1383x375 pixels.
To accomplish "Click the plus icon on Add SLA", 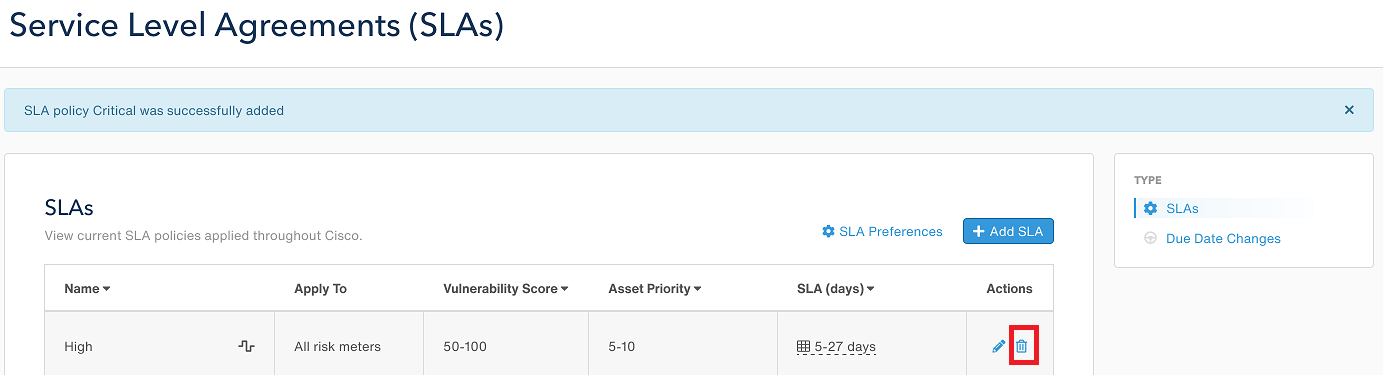I will [978, 231].
